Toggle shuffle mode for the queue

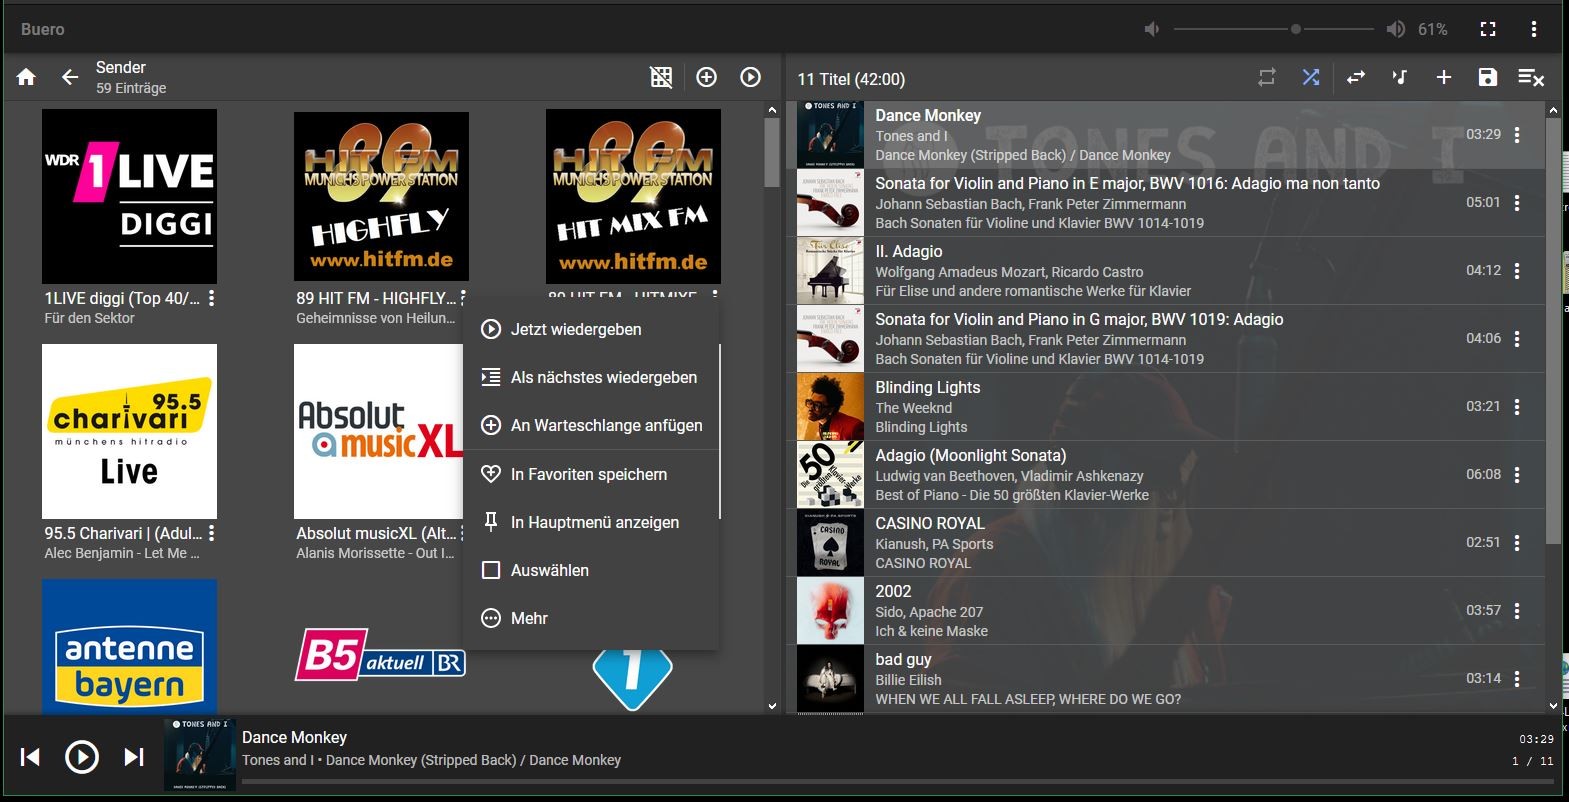(1311, 77)
